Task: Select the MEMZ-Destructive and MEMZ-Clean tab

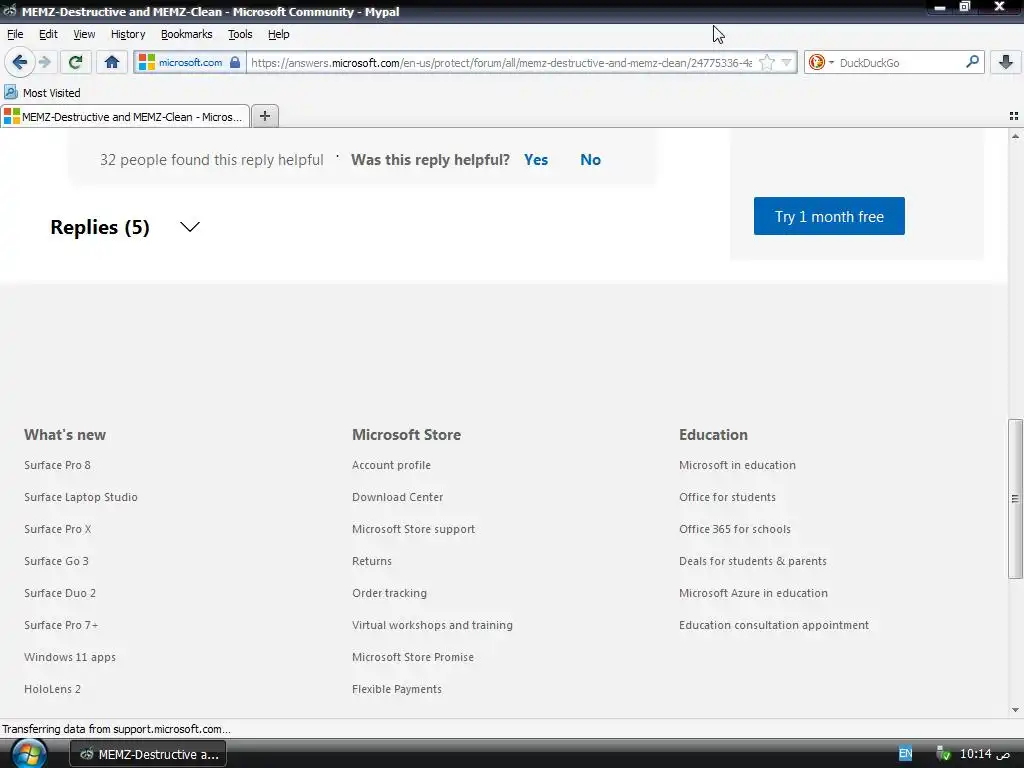Action: pos(124,117)
